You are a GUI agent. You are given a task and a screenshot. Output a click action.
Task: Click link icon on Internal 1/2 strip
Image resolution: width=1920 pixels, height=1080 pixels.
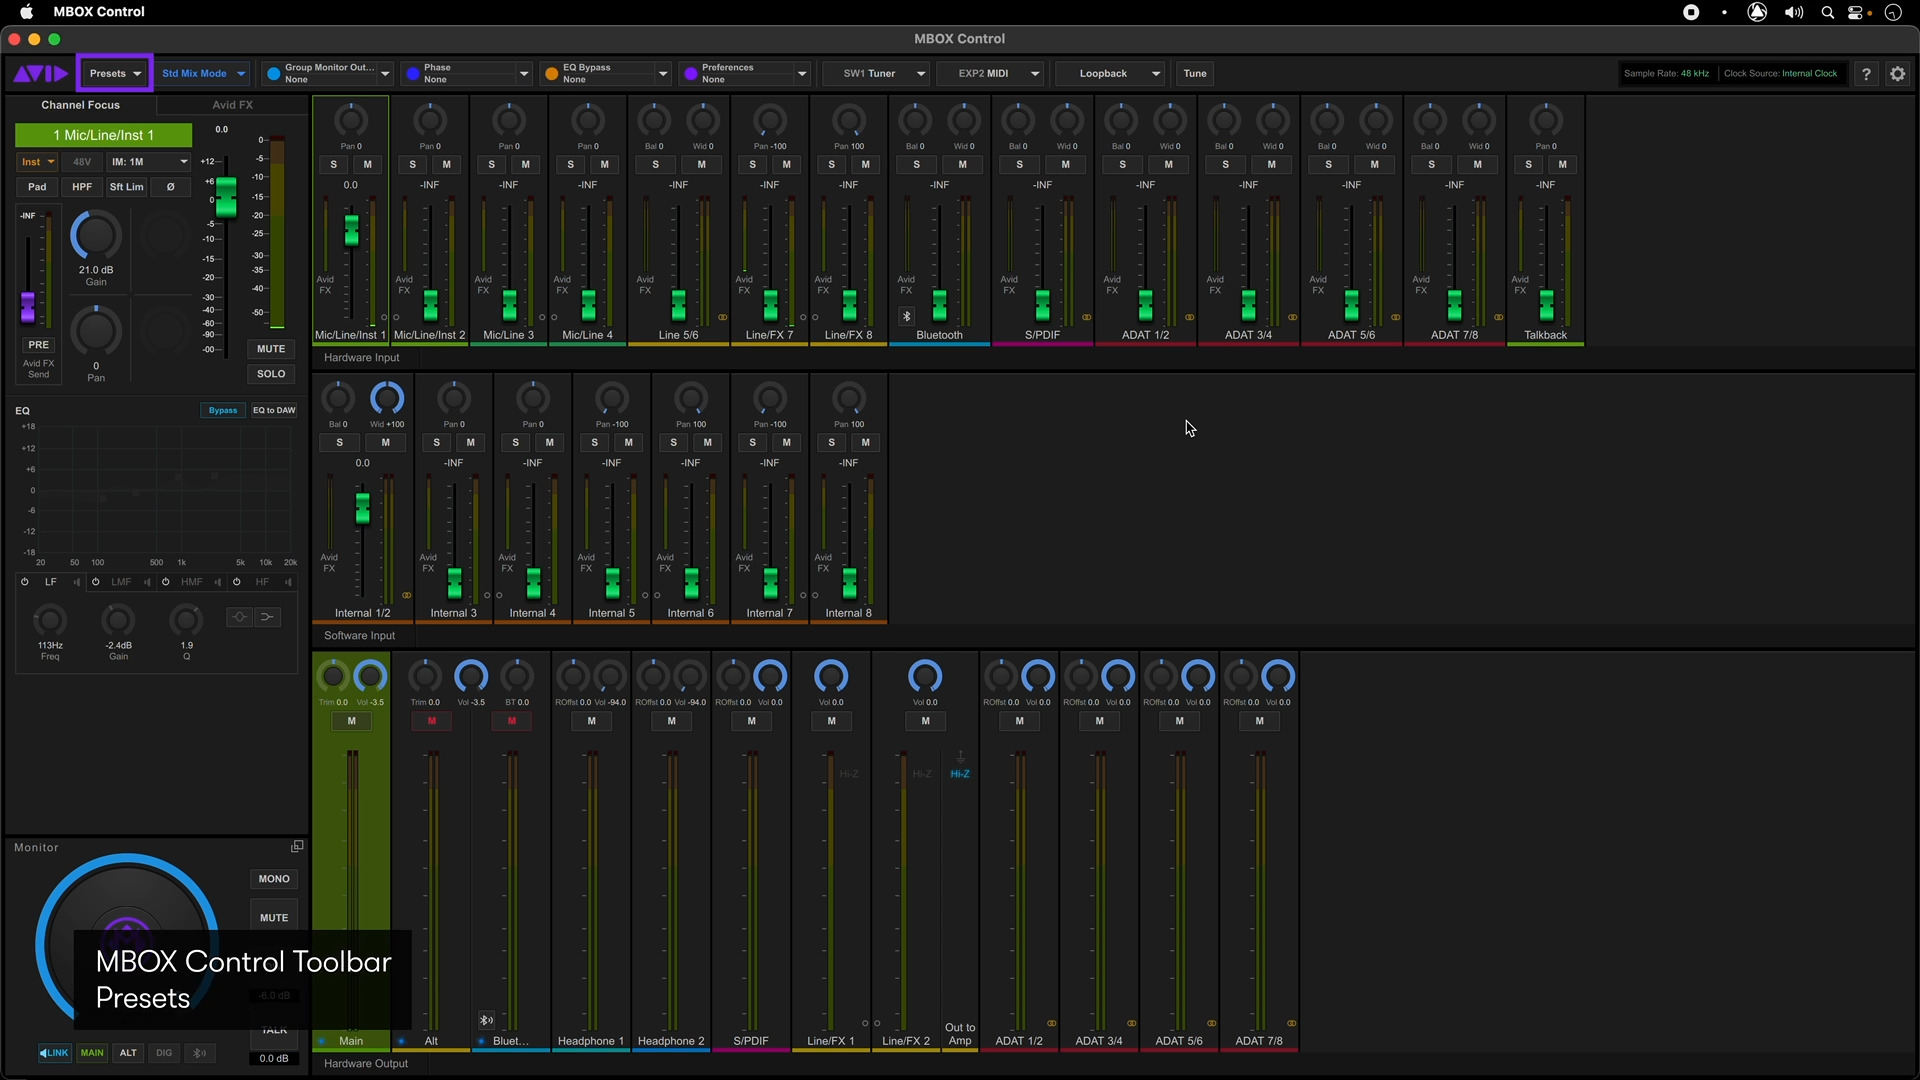(x=406, y=595)
